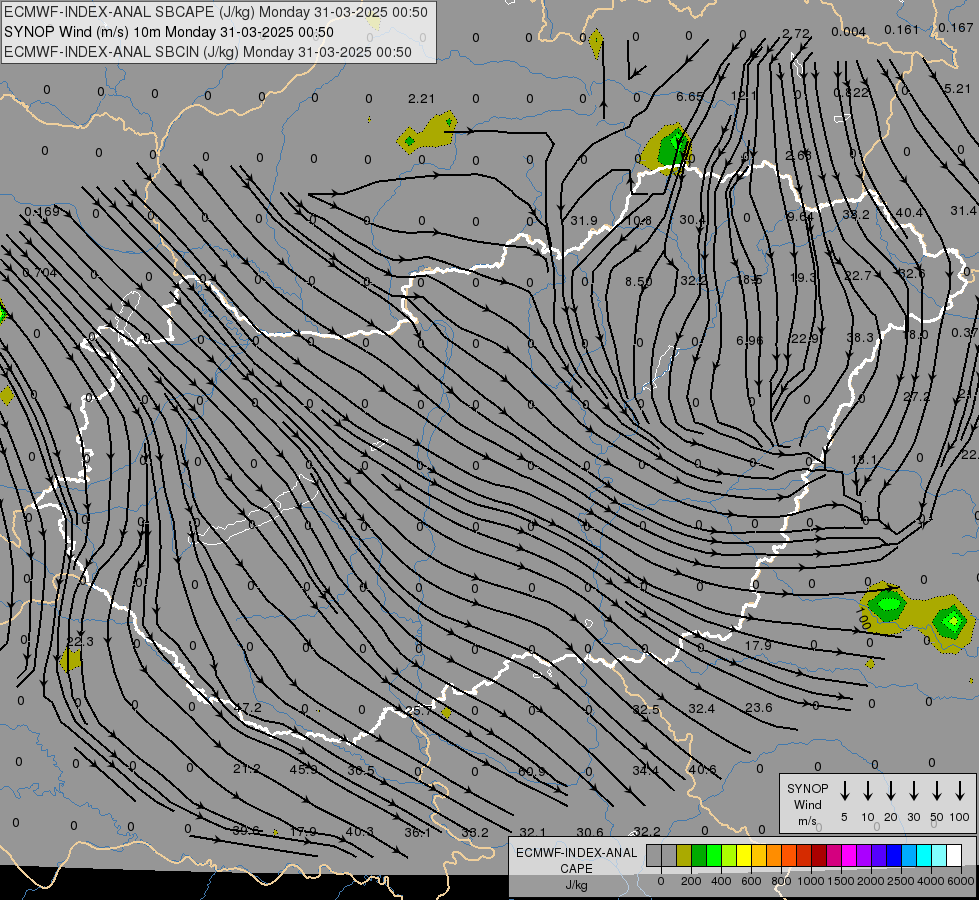Select the dark green CAPE legend swatch
The width and height of the screenshot is (979, 900).
(x=699, y=855)
